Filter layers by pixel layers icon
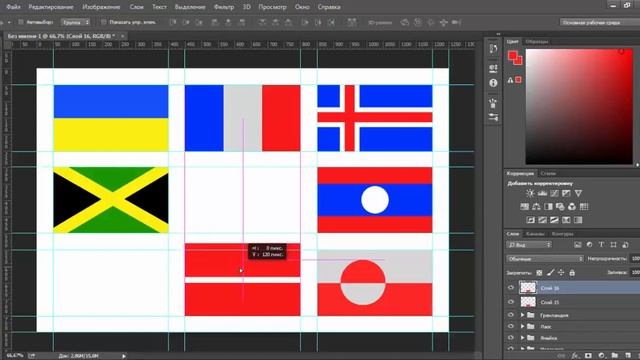The image size is (640, 360). [578, 245]
